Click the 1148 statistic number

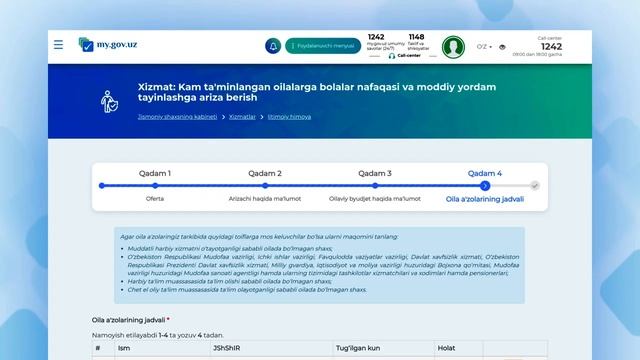pyautogui.click(x=416, y=37)
